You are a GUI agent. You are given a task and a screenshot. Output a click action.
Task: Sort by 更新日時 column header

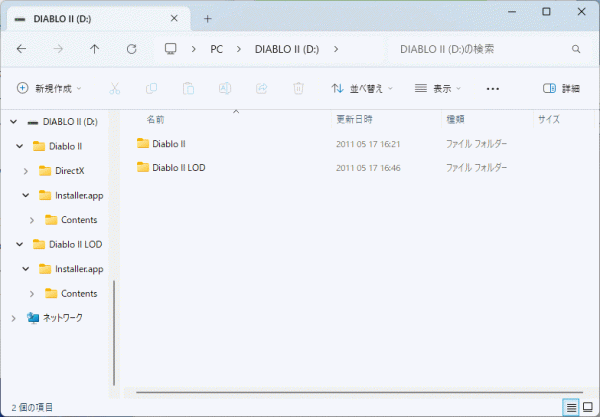(x=354, y=119)
